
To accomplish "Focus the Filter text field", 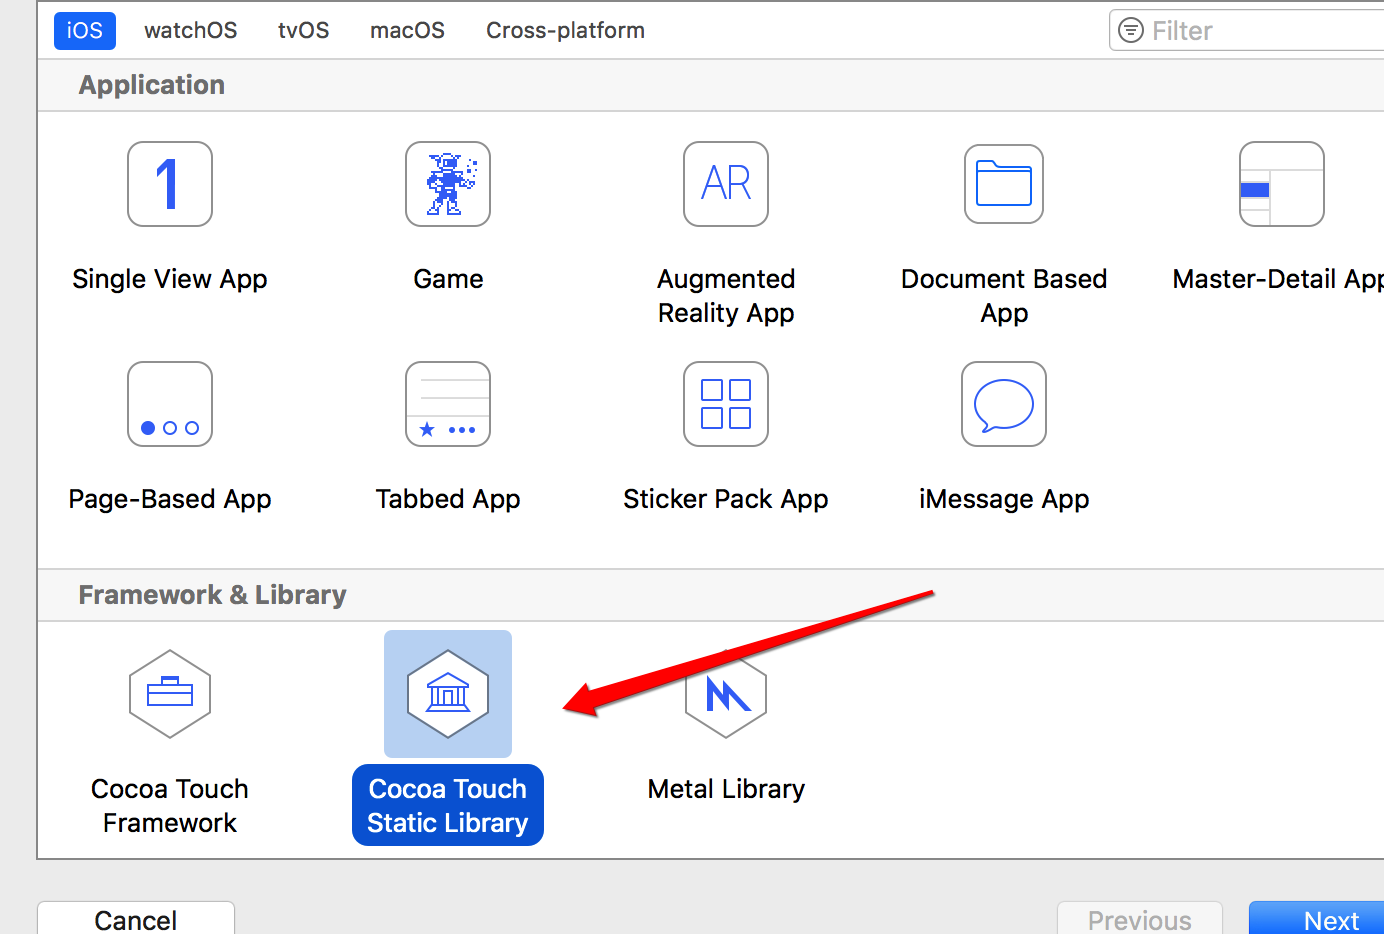I will [1247, 30].
